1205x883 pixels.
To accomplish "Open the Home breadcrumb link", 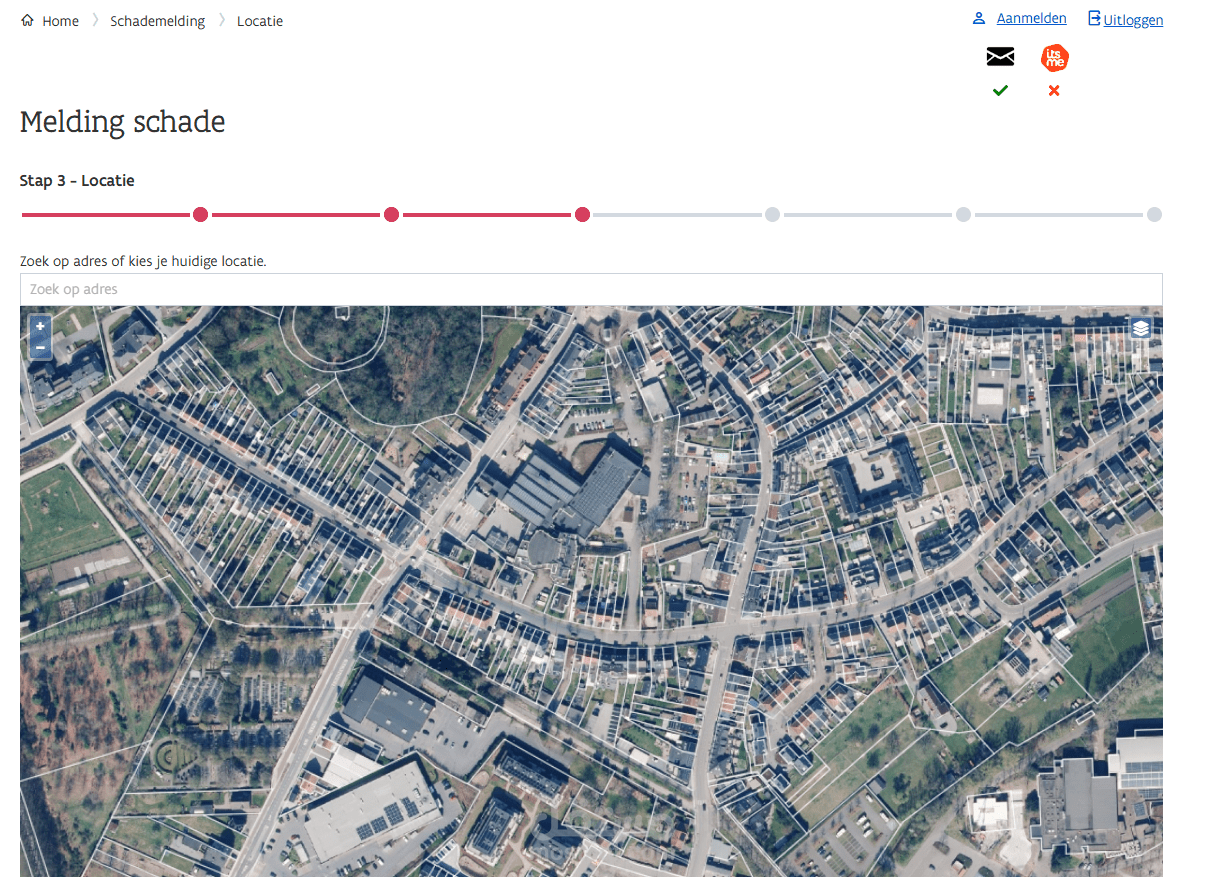I will (x=60, y=21).
